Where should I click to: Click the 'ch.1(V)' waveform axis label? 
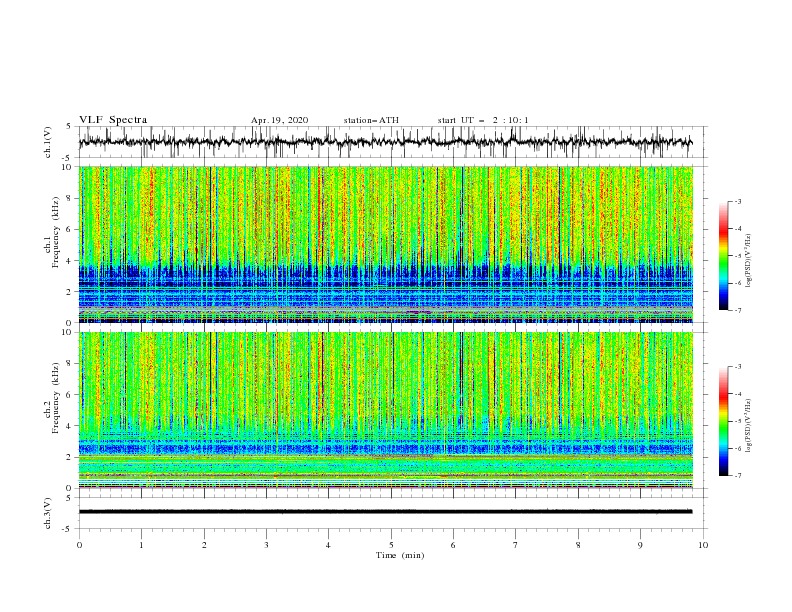point(48,142)
